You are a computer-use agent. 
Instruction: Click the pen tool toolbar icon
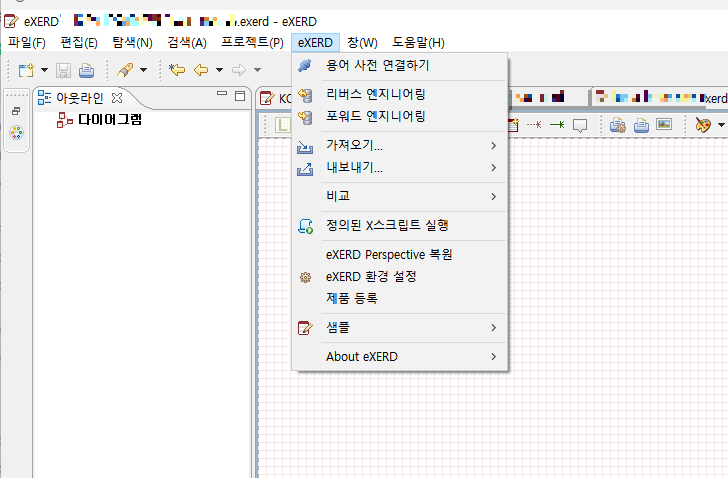[x=125, y=70]
